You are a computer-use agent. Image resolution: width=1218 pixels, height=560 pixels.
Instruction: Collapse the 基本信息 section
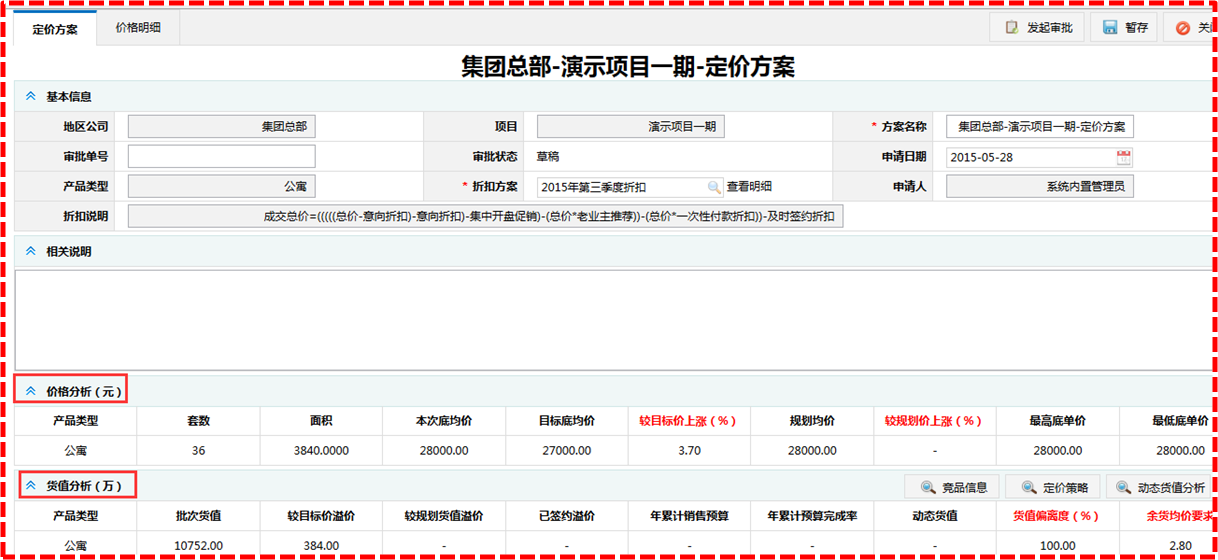31,96
